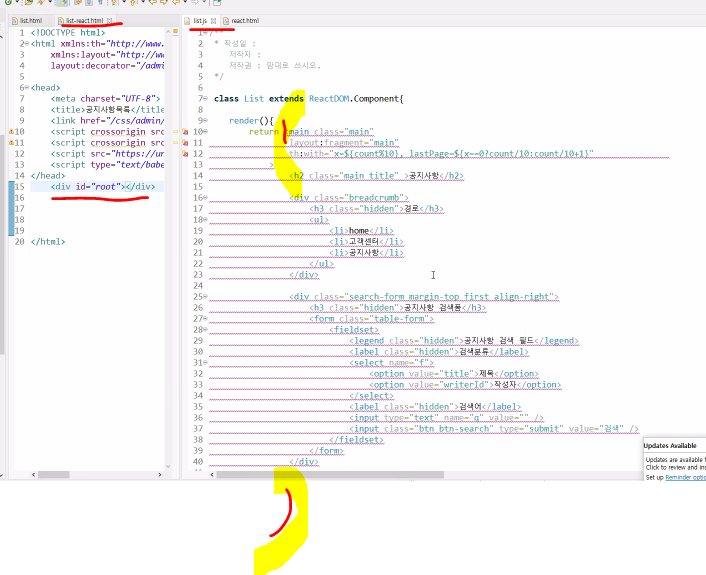Collapse breadcrumb div at line 16
This screenshot has height=575, width=706.
tap(205, 198)
